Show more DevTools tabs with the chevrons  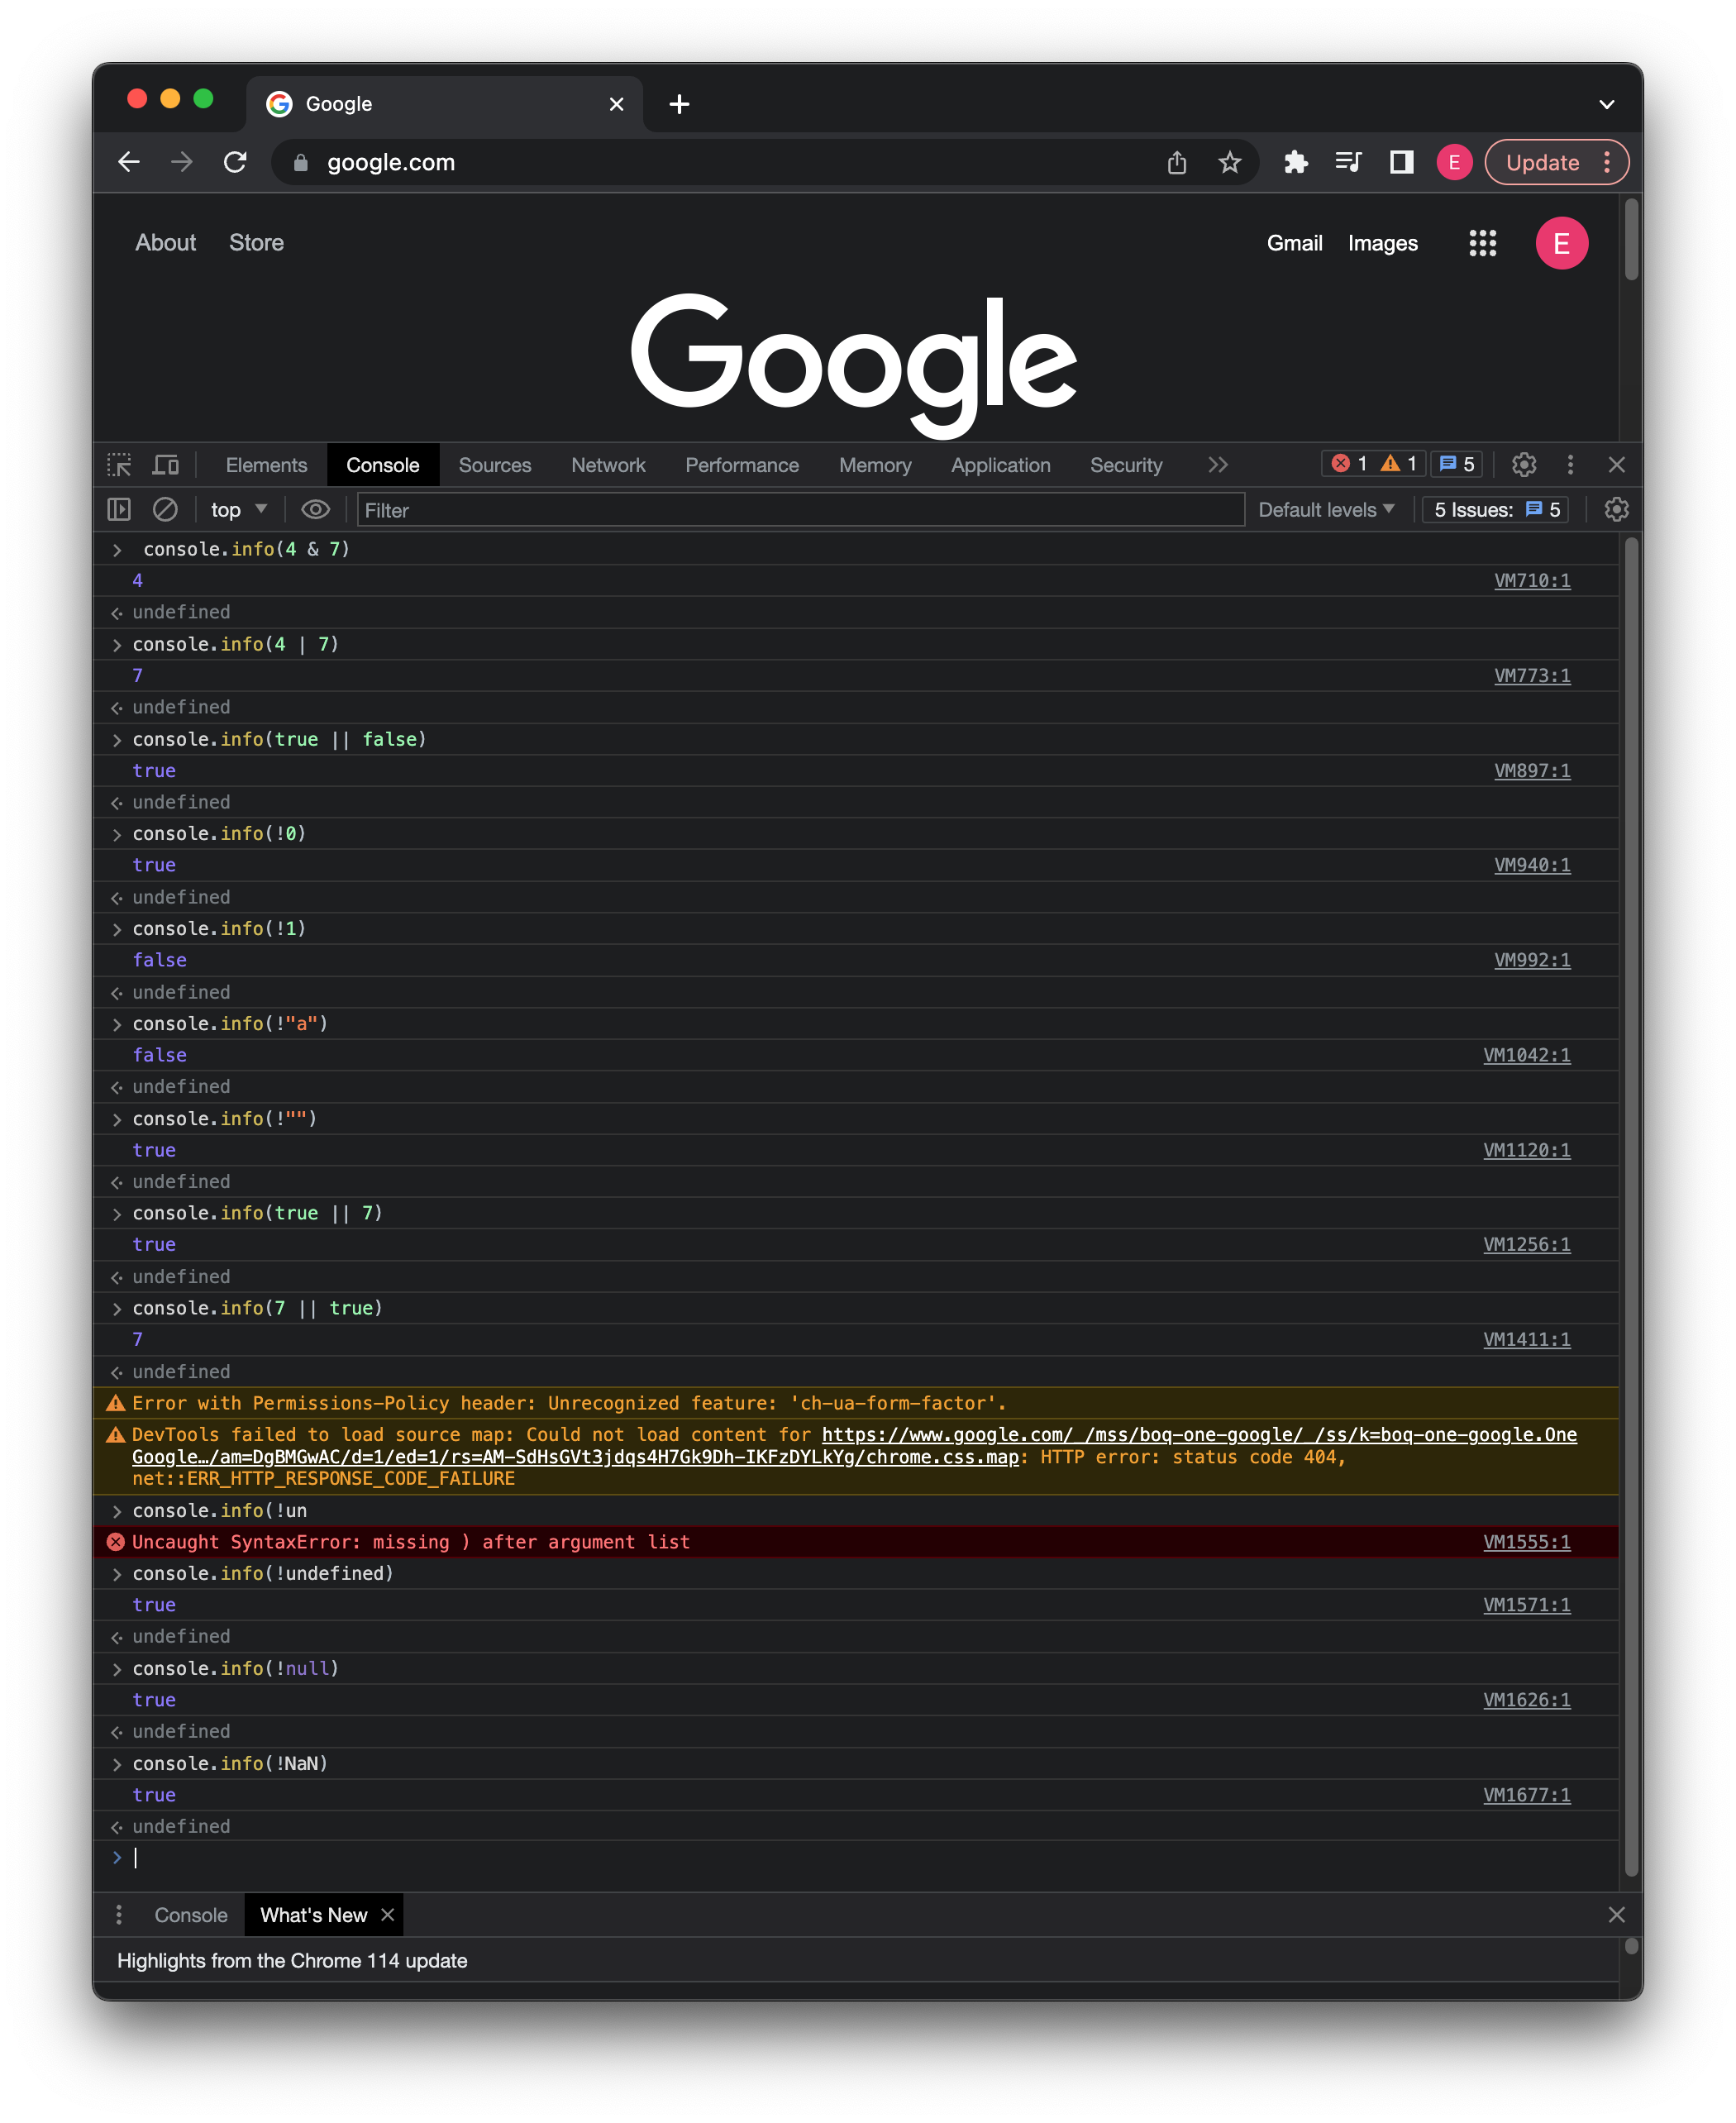[x=1217, y=465]
